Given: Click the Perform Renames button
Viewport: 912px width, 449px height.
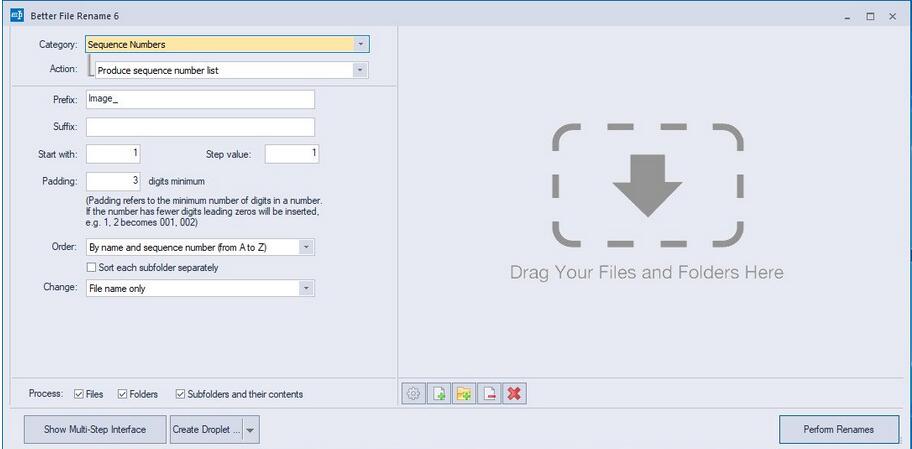Looking at the screenshot, I should pos(839,429).
